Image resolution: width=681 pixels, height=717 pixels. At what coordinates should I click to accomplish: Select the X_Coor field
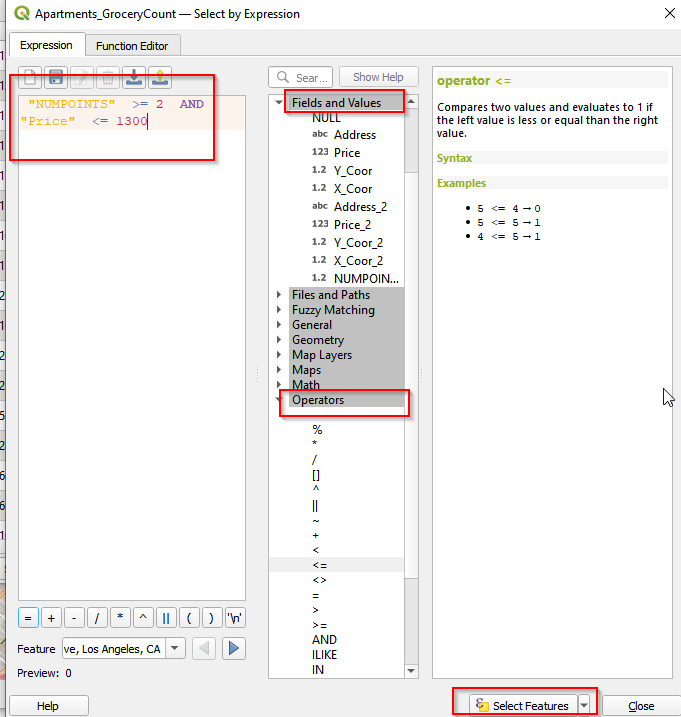[x=353, y=188]
